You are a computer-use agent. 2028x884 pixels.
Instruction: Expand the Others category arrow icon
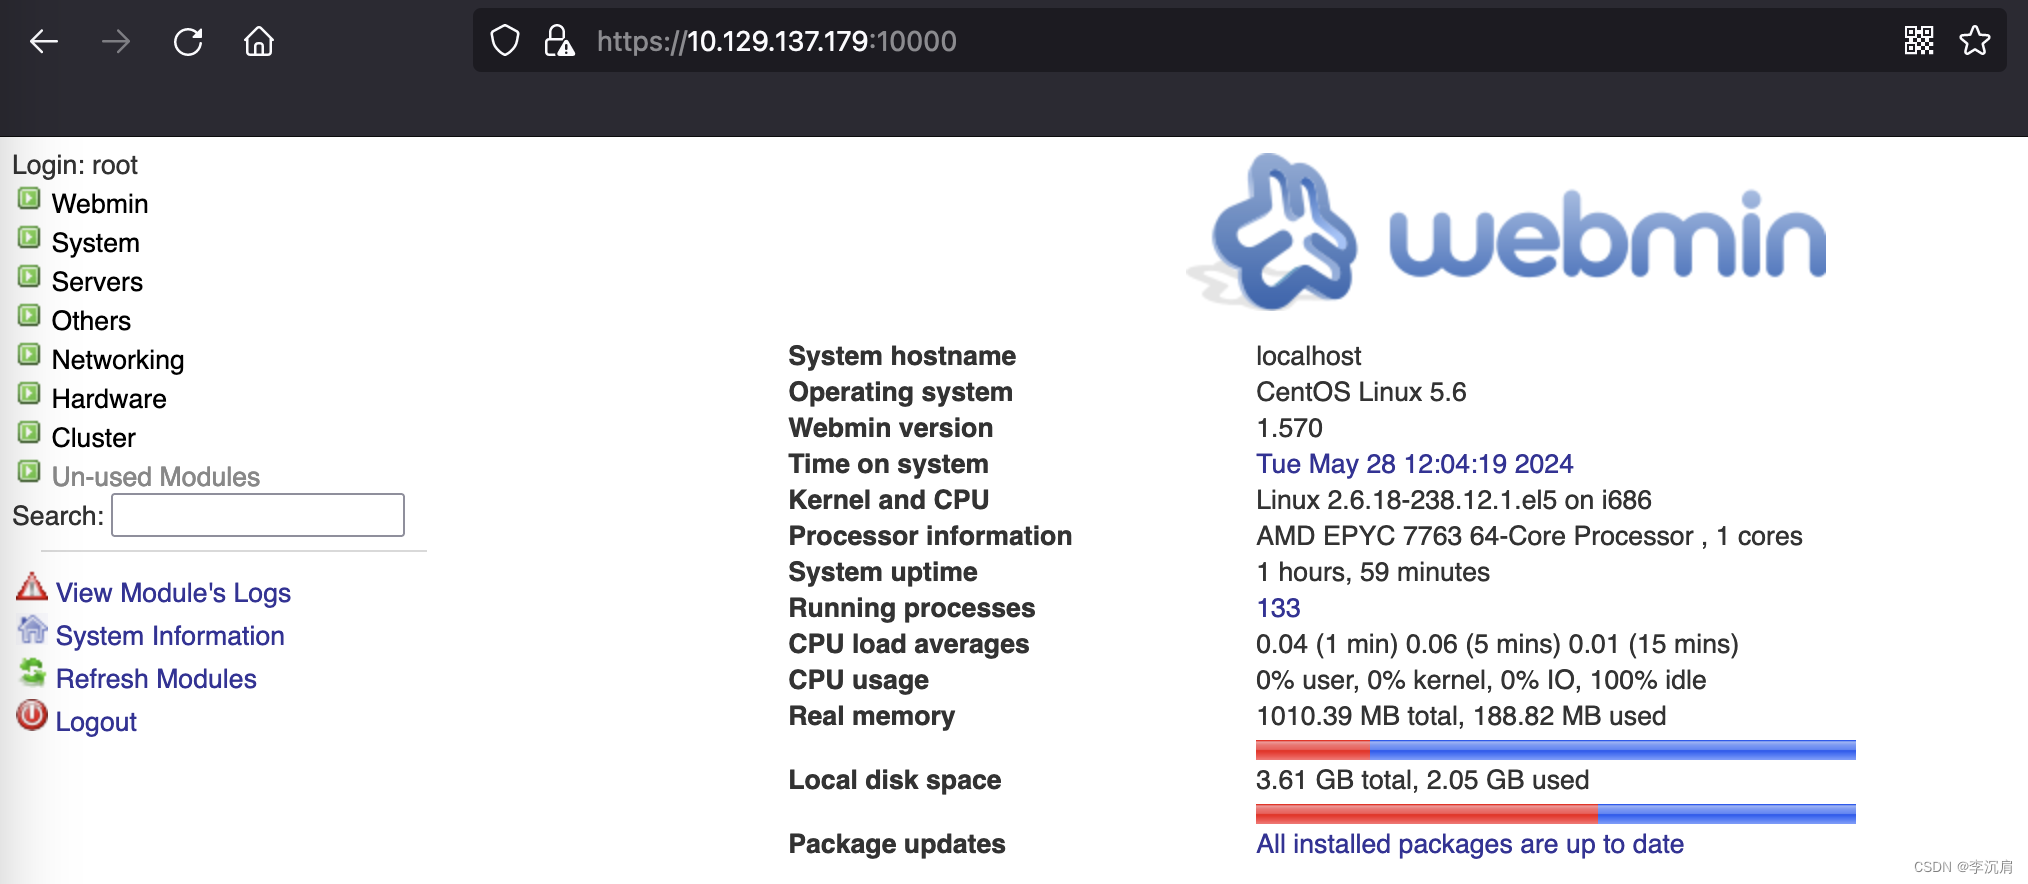click(30, 316)
